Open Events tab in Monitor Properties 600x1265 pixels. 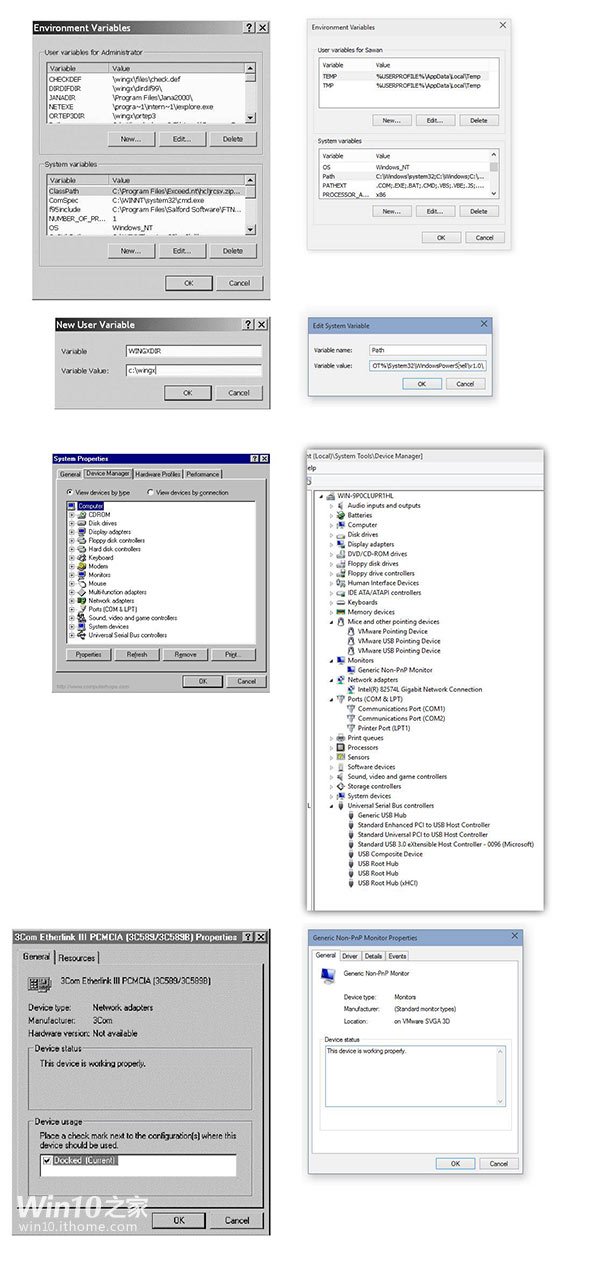click(397, 956)
